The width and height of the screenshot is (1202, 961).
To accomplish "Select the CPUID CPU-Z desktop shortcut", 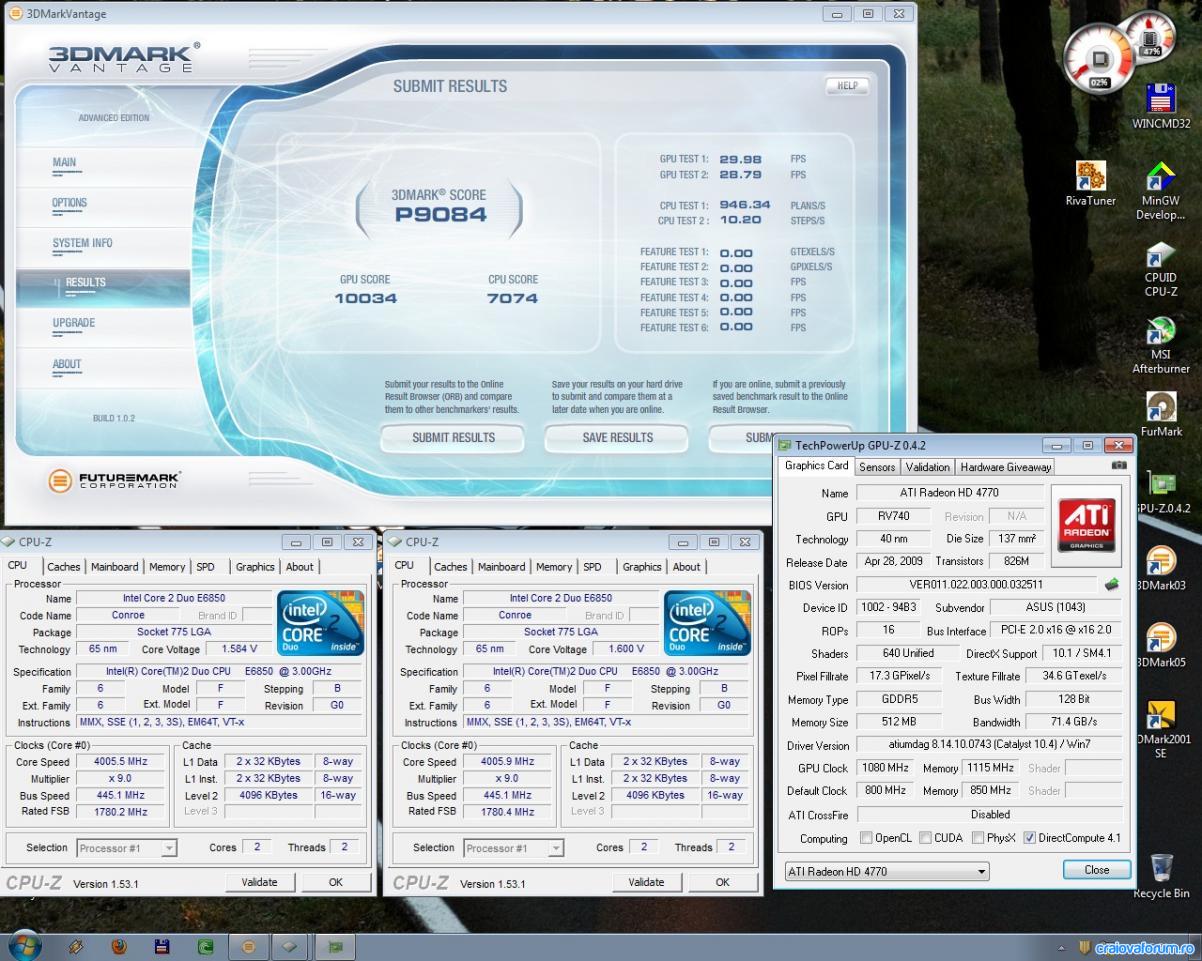I will [x=1160, y=268].
